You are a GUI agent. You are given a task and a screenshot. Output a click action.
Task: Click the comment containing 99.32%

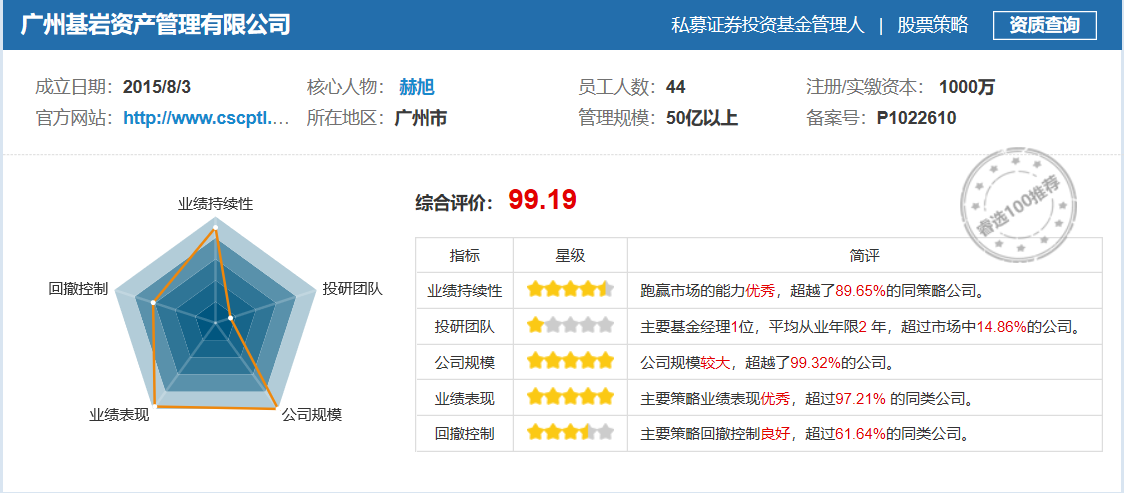coord(769,363)
